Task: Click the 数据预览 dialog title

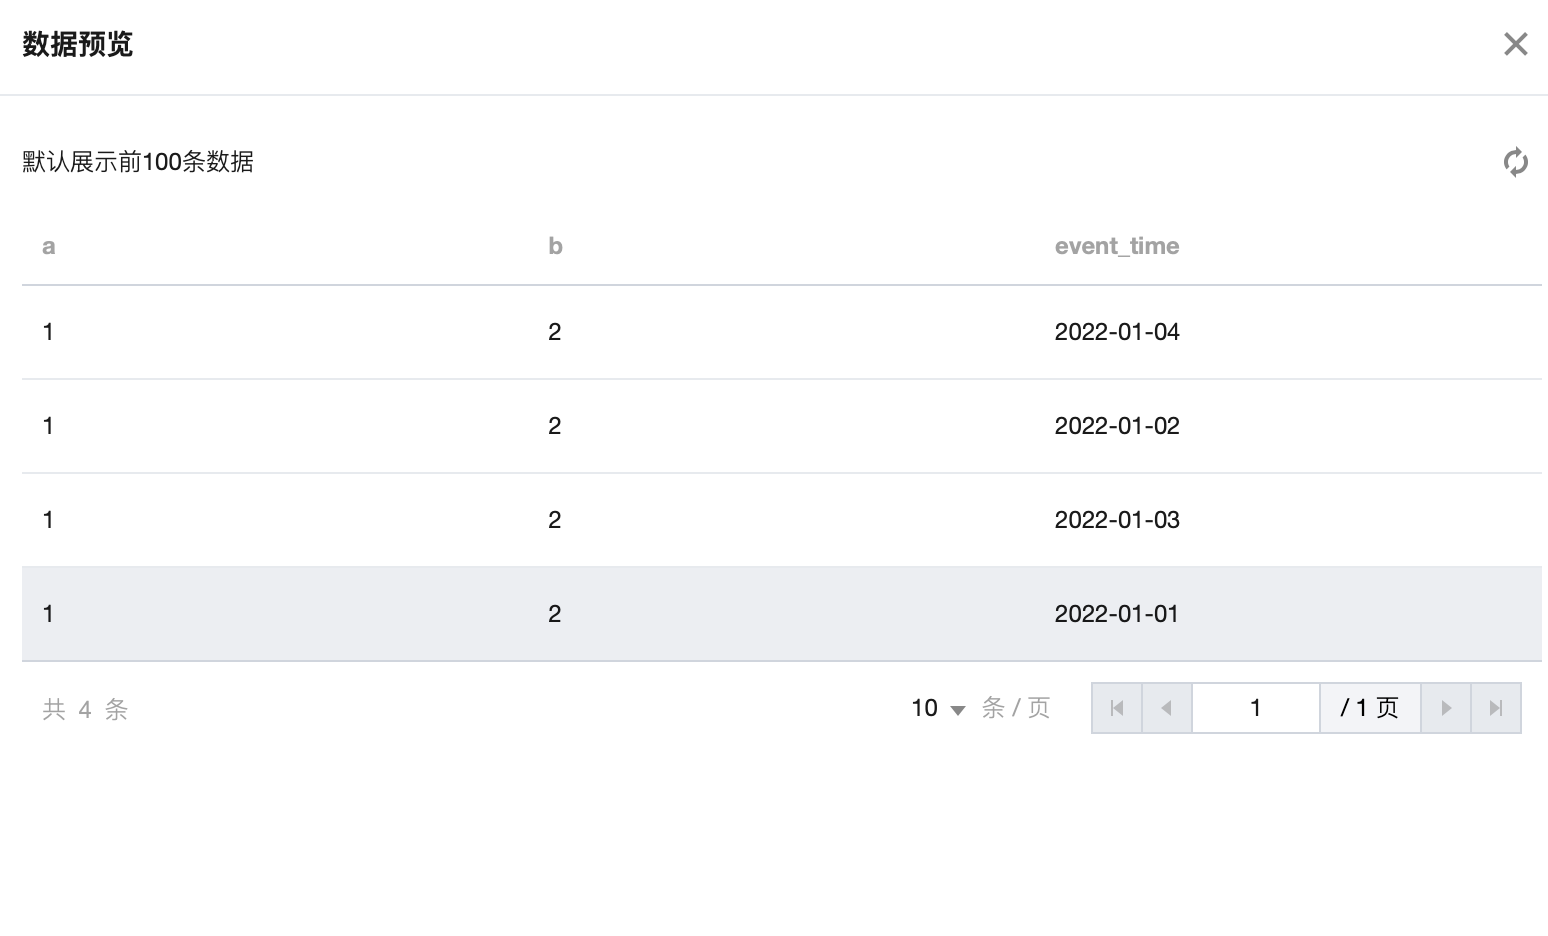Action: pos(78,44)
